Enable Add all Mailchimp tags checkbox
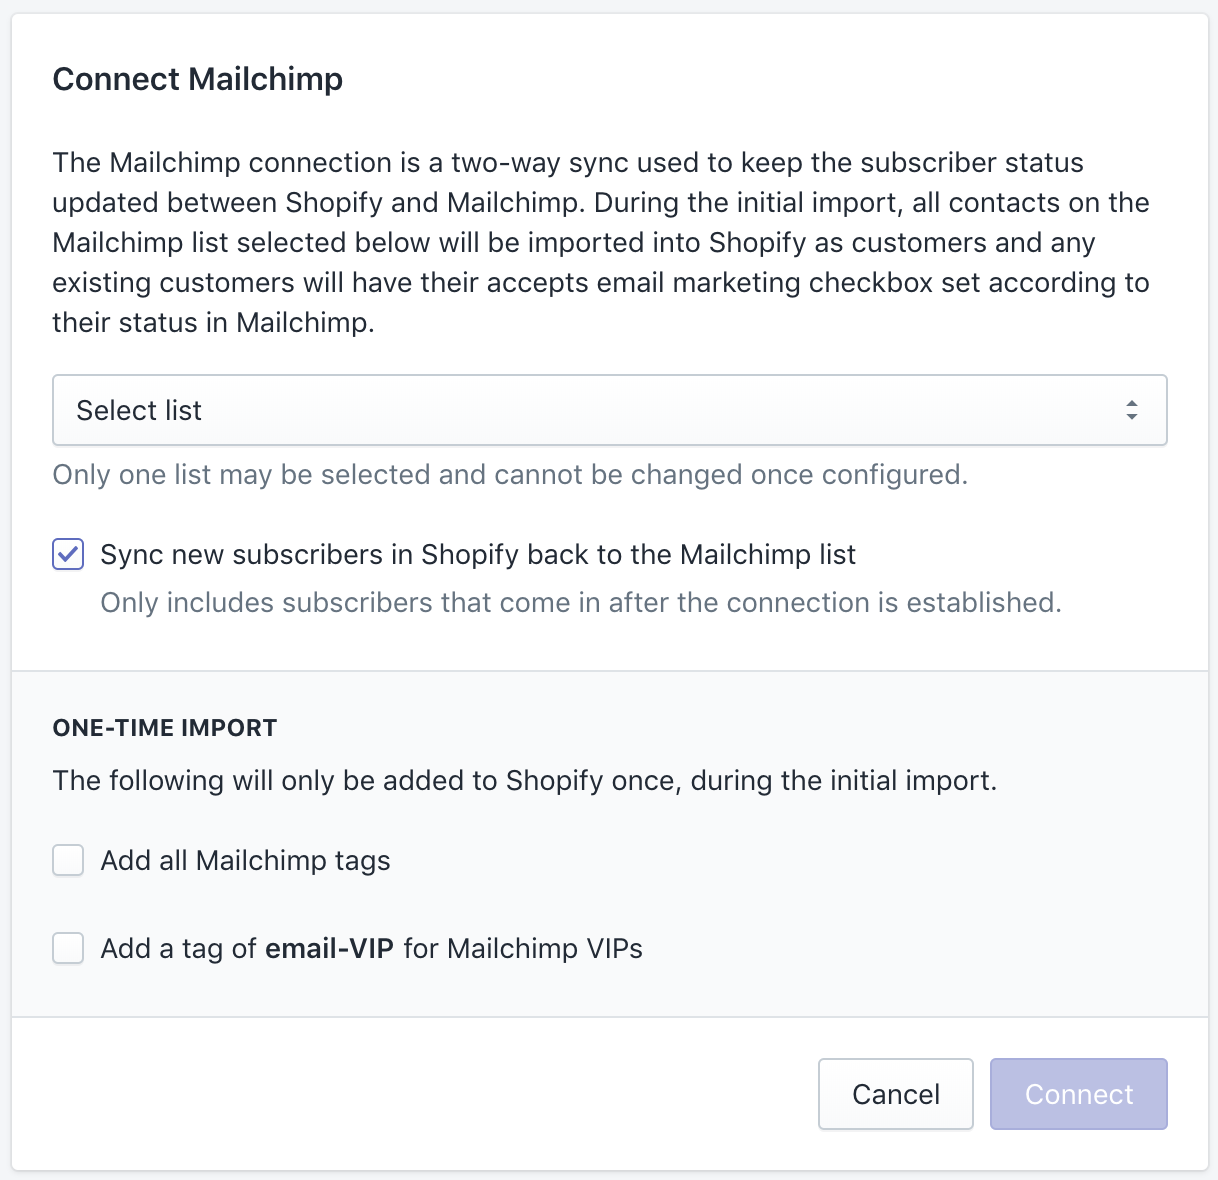 pyautogui.click(x=68, y=860)
